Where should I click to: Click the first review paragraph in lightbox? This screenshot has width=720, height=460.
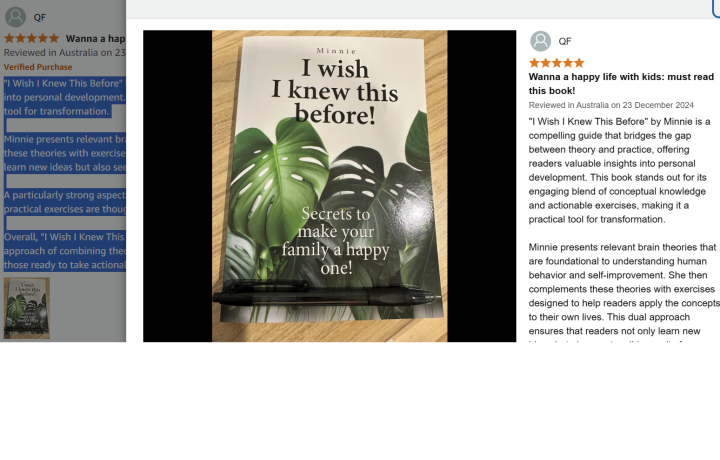coord(619,170)
